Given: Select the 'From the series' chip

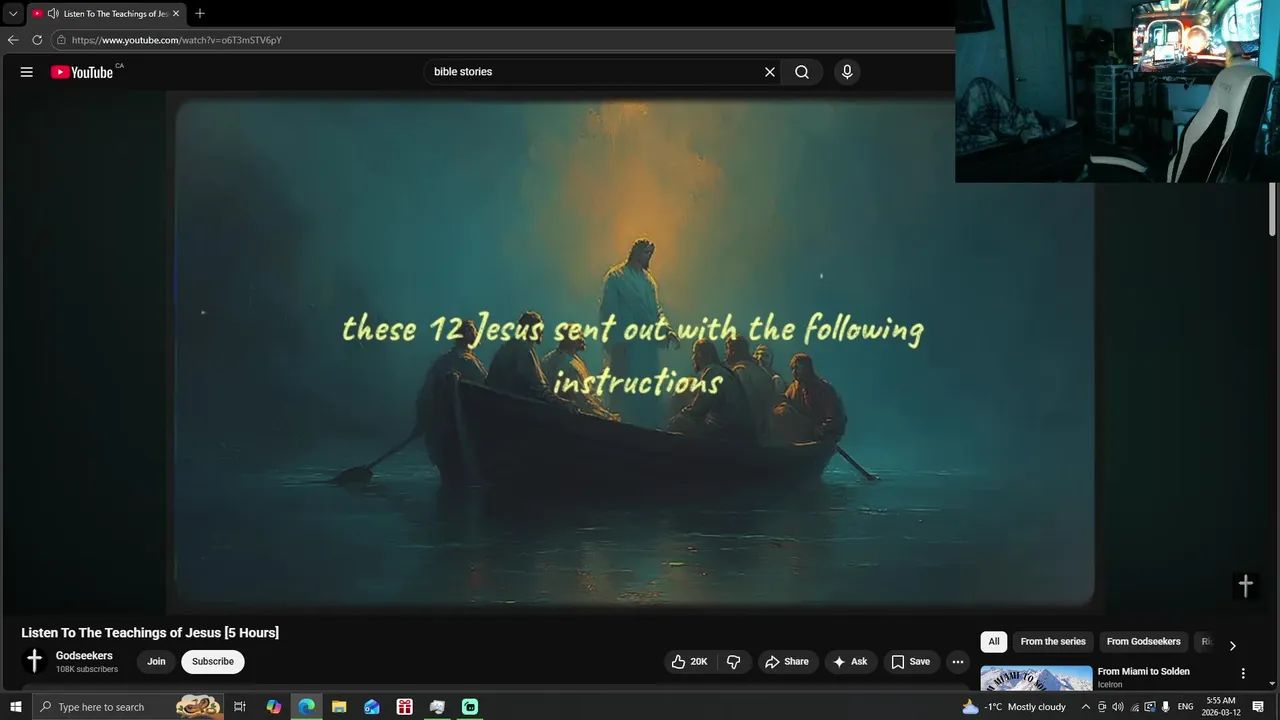Looking at the screenshot, I should tap(1053, 642).
